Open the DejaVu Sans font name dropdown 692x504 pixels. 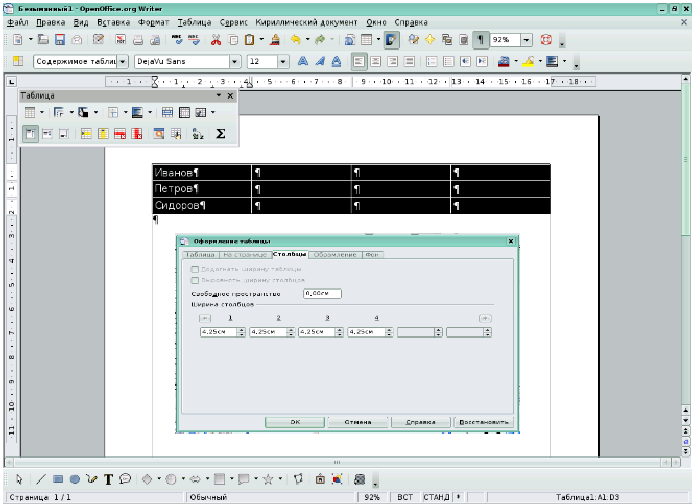[236, 61]
